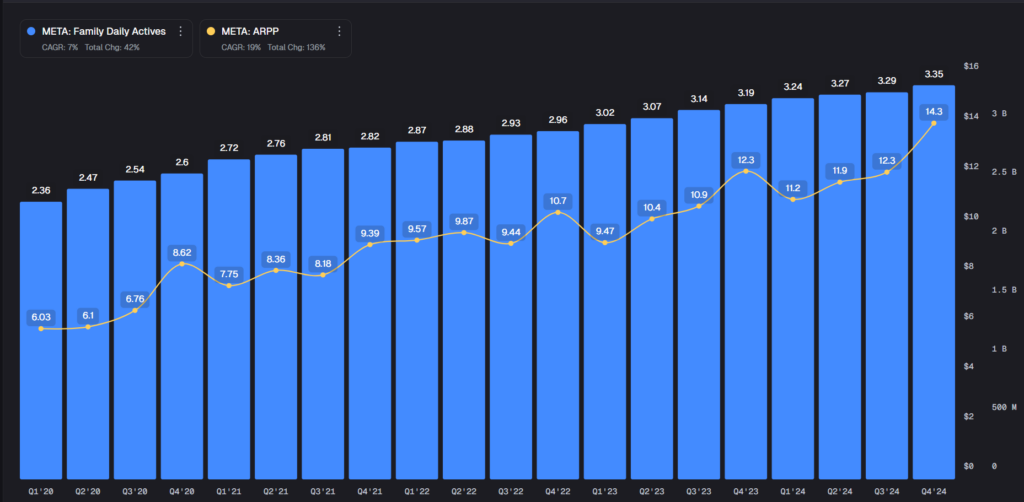Click the 2.5 B axis label

[1004, 172]
